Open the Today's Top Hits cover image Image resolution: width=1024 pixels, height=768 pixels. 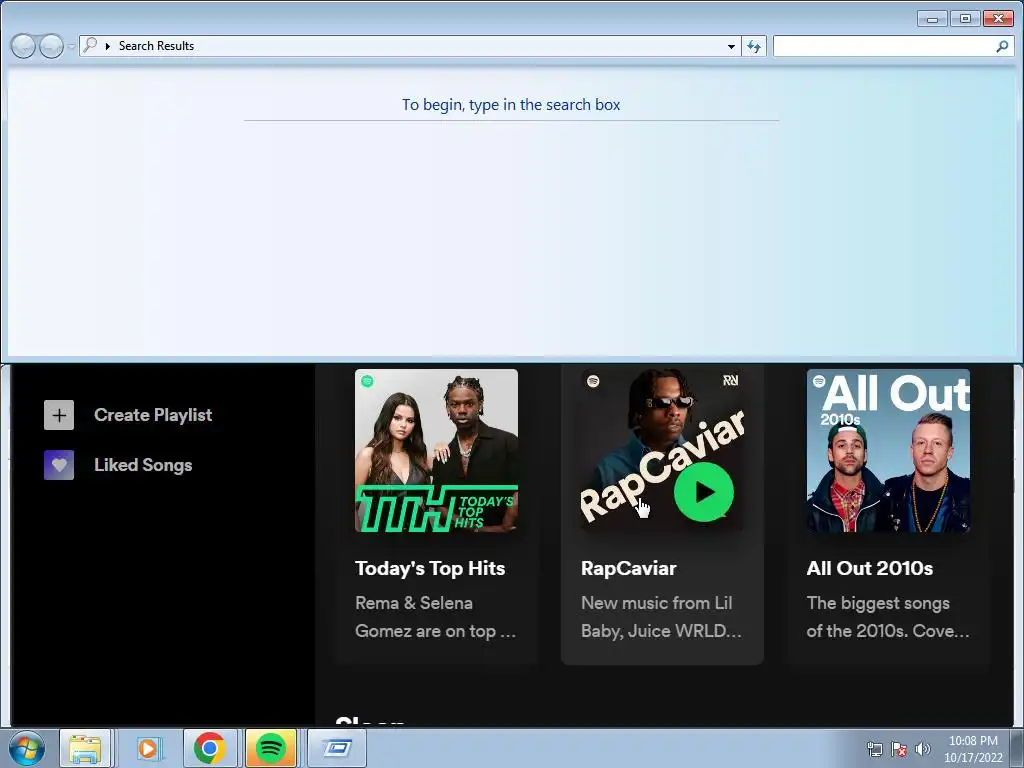[x=436, y=451]
